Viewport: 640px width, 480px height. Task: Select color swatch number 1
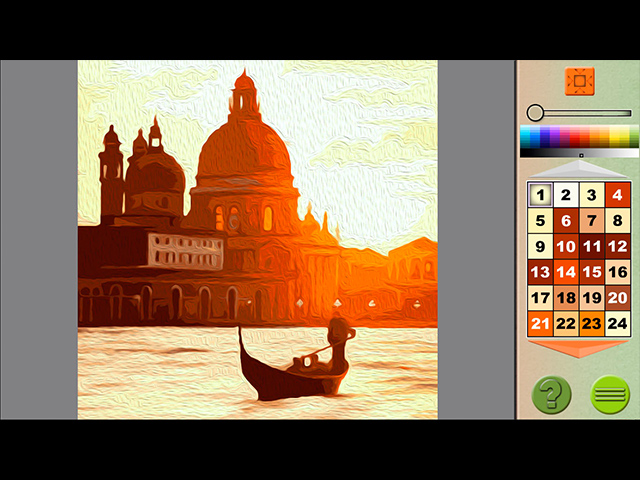[x=540, y=195]
